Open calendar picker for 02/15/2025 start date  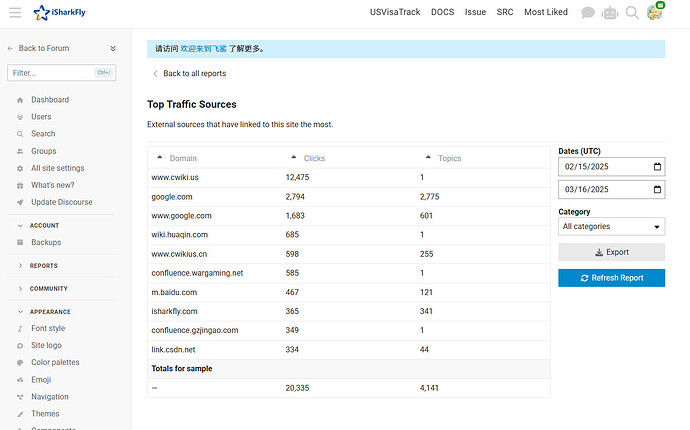point(657,167)
